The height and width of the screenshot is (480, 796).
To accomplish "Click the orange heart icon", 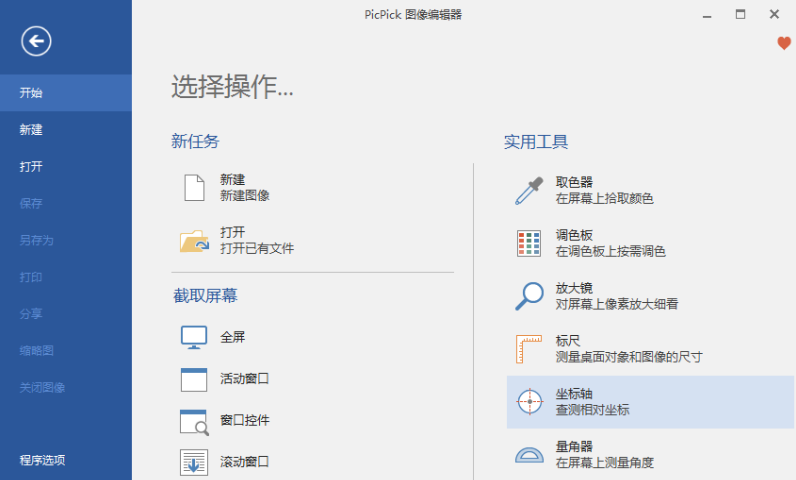I will coord(784,43).
